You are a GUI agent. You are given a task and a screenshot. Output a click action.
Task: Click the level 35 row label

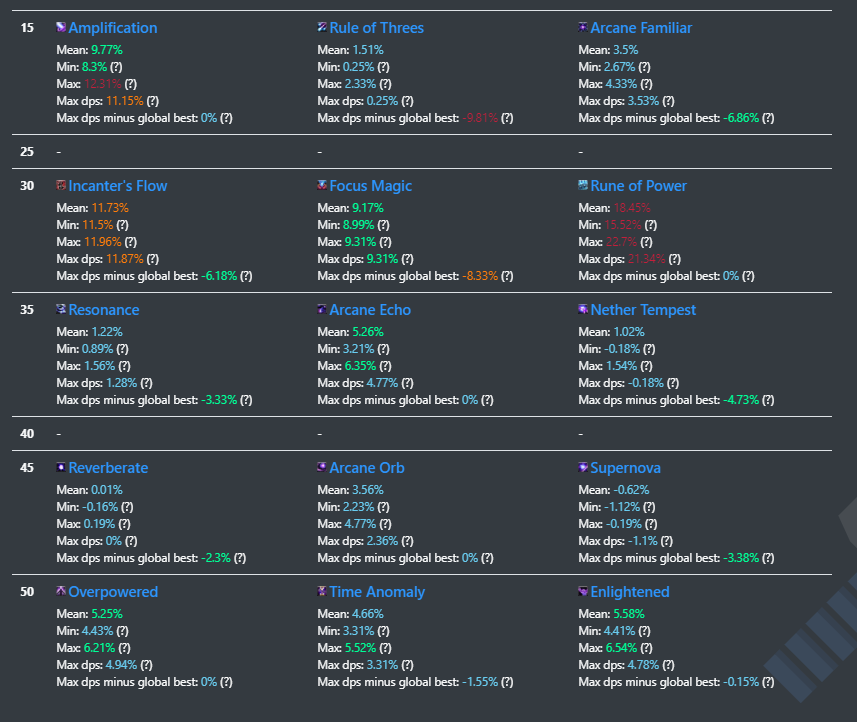click(27, 310)
